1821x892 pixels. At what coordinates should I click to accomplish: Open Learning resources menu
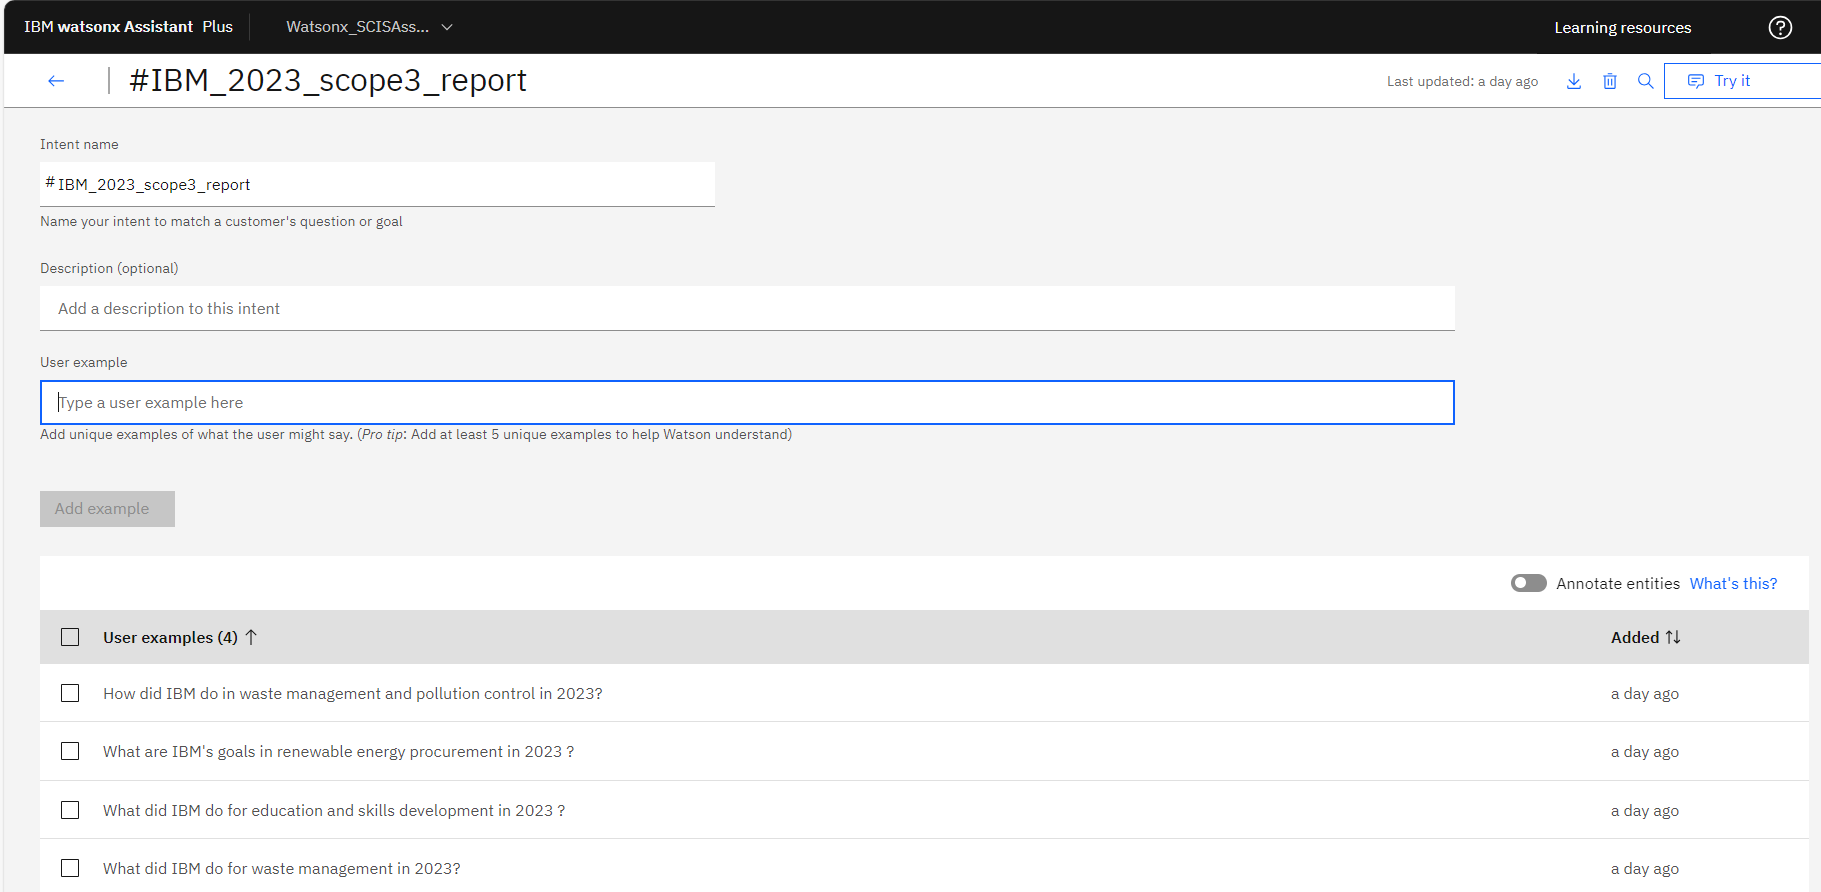click(x=1622, y=27)
